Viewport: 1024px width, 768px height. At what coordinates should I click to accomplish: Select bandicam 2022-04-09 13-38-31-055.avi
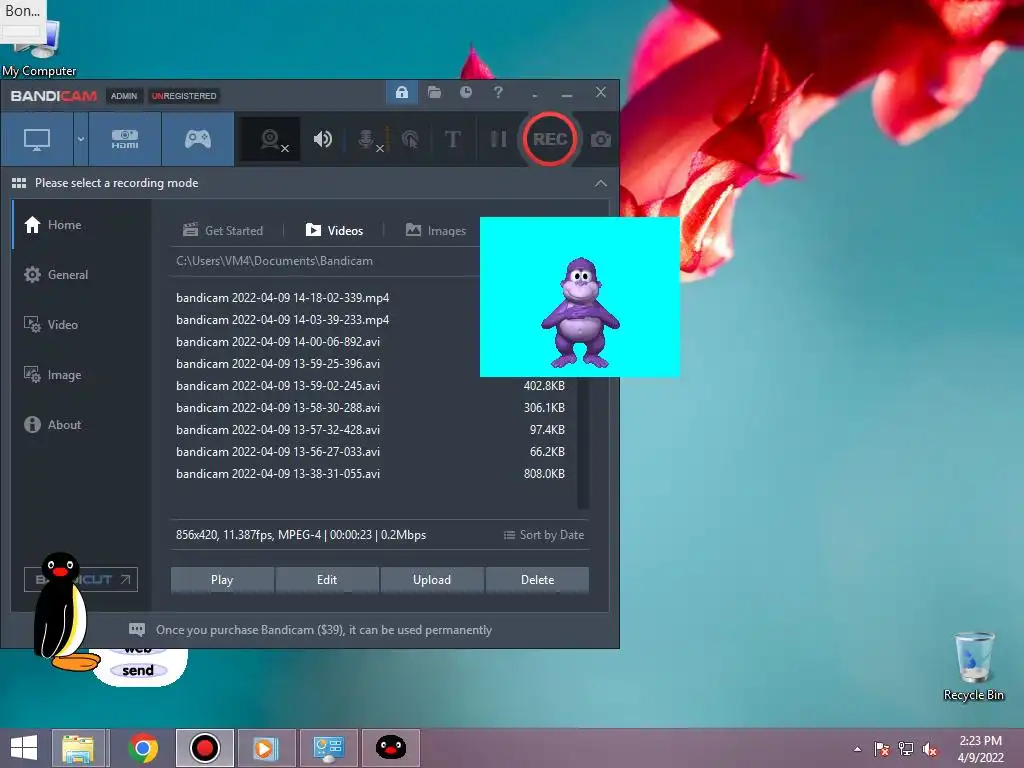coord(372,474)
